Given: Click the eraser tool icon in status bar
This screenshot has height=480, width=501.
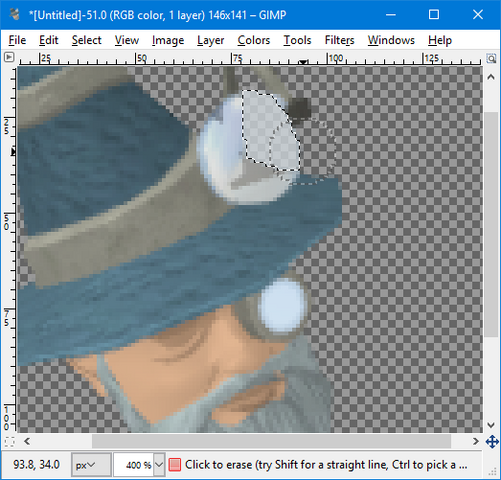Looking at the screenshot, I should 175,465.
